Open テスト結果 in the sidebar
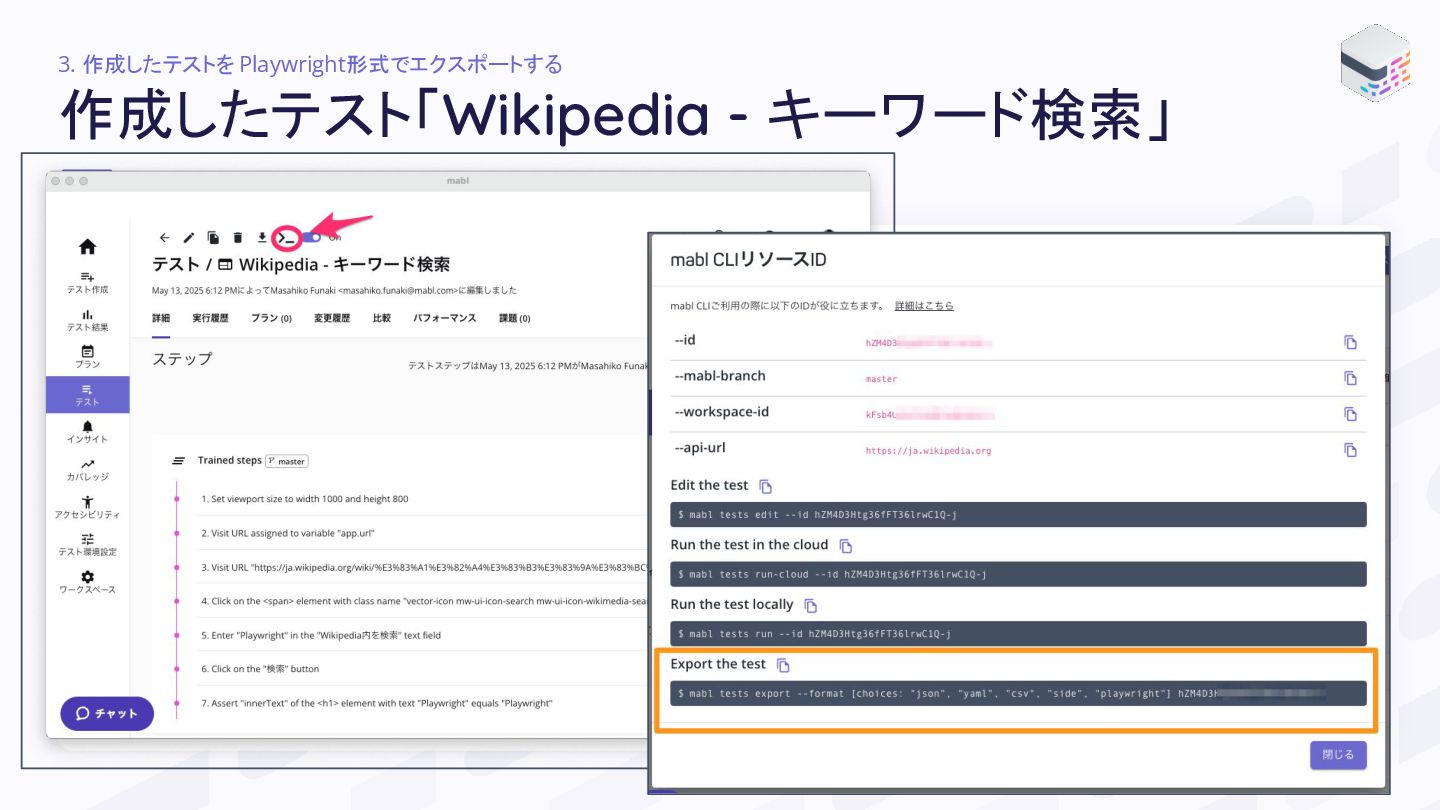Viewport: 1440px width, 810px height. [88, 320]
